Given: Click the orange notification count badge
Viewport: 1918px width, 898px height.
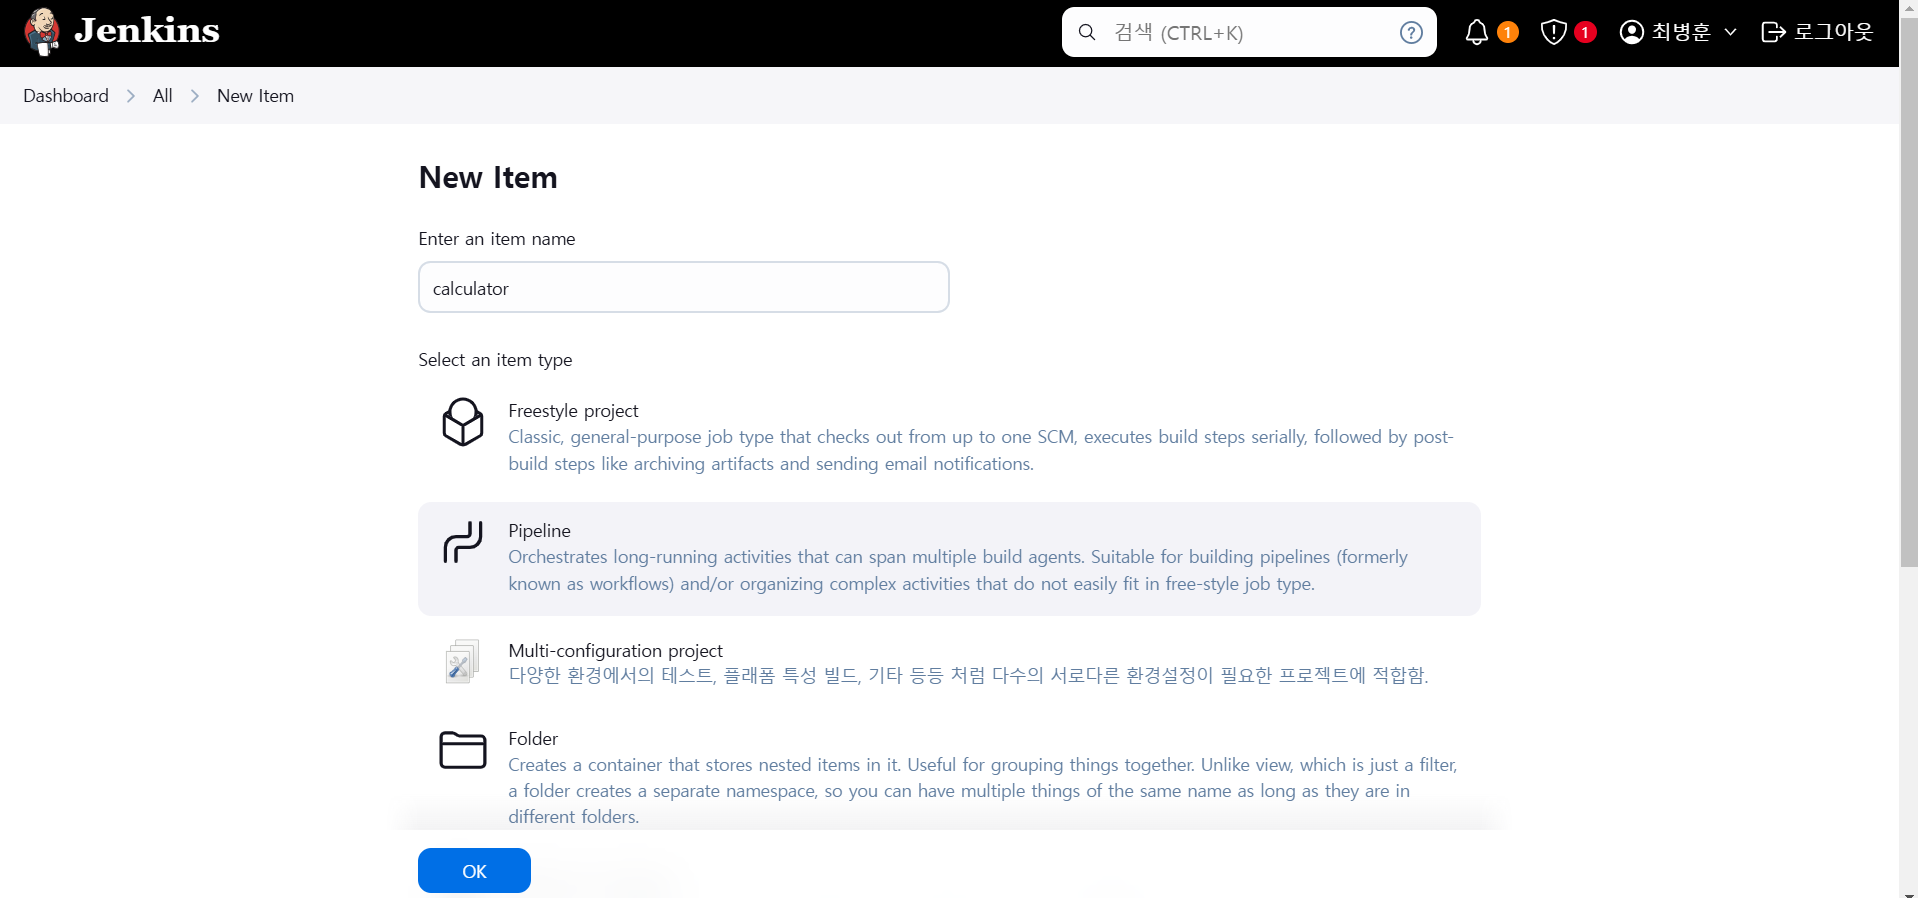Looking at the screenshot, I should (1508, 33).
